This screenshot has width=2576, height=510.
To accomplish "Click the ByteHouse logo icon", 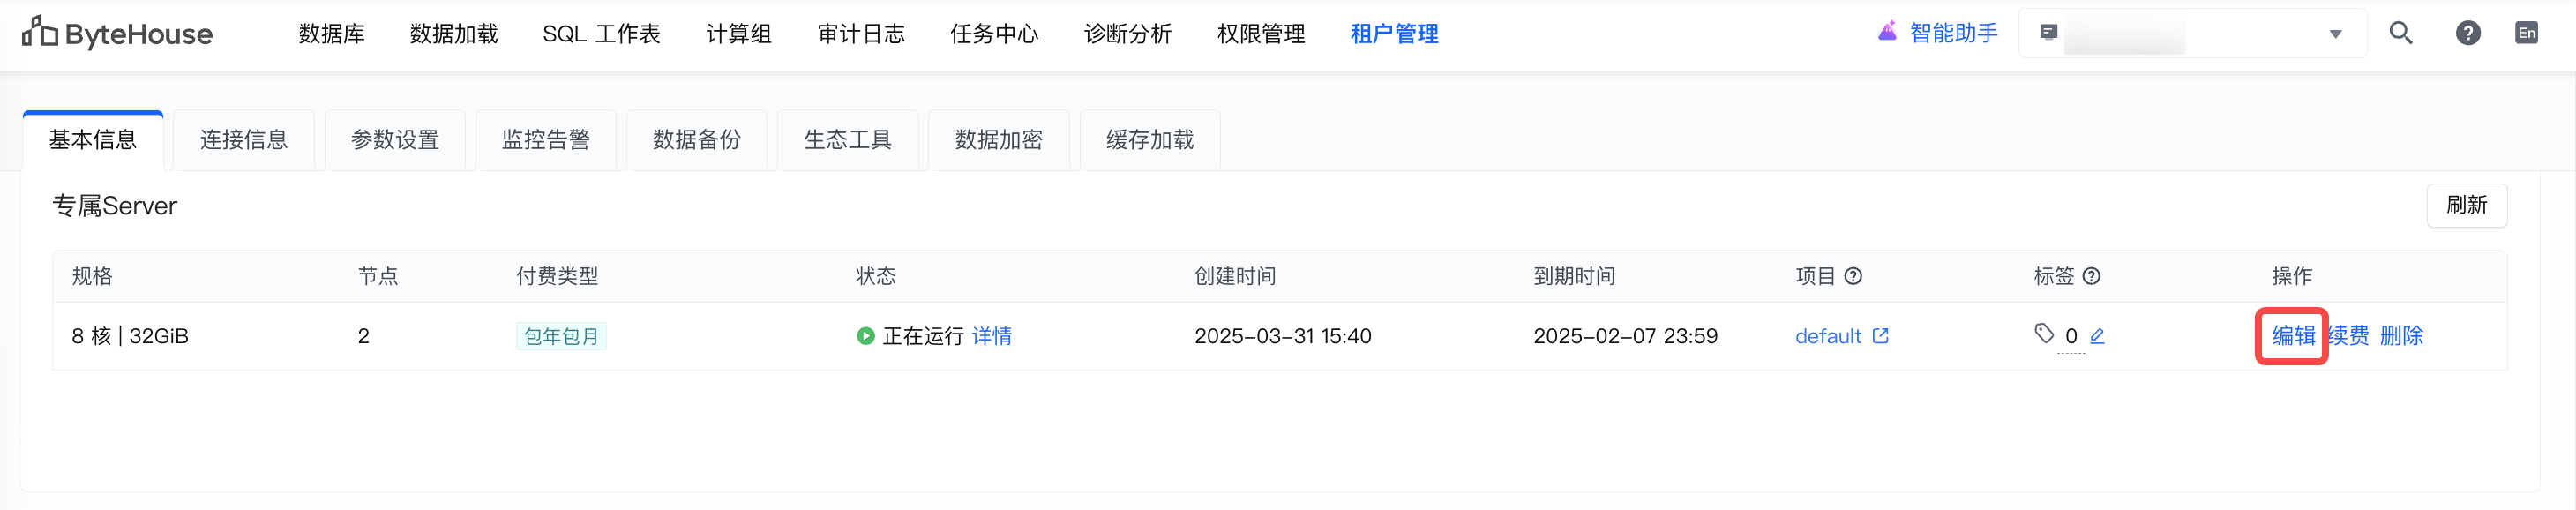I will 40,32.
